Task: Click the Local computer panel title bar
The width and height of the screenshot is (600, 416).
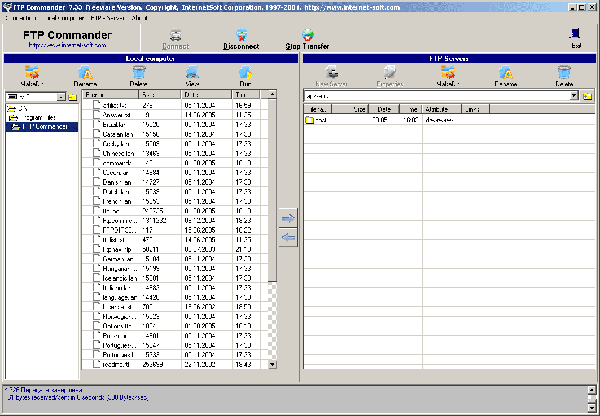Action: point(151,59)
